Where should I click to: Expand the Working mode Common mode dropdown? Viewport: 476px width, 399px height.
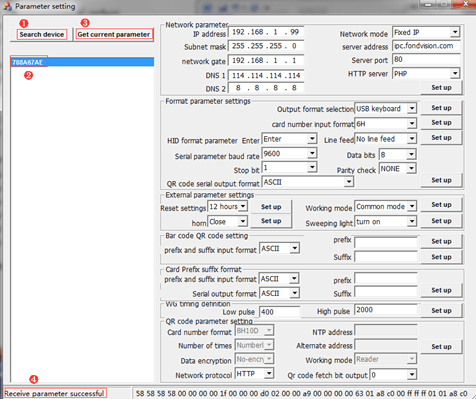[385, 207]
